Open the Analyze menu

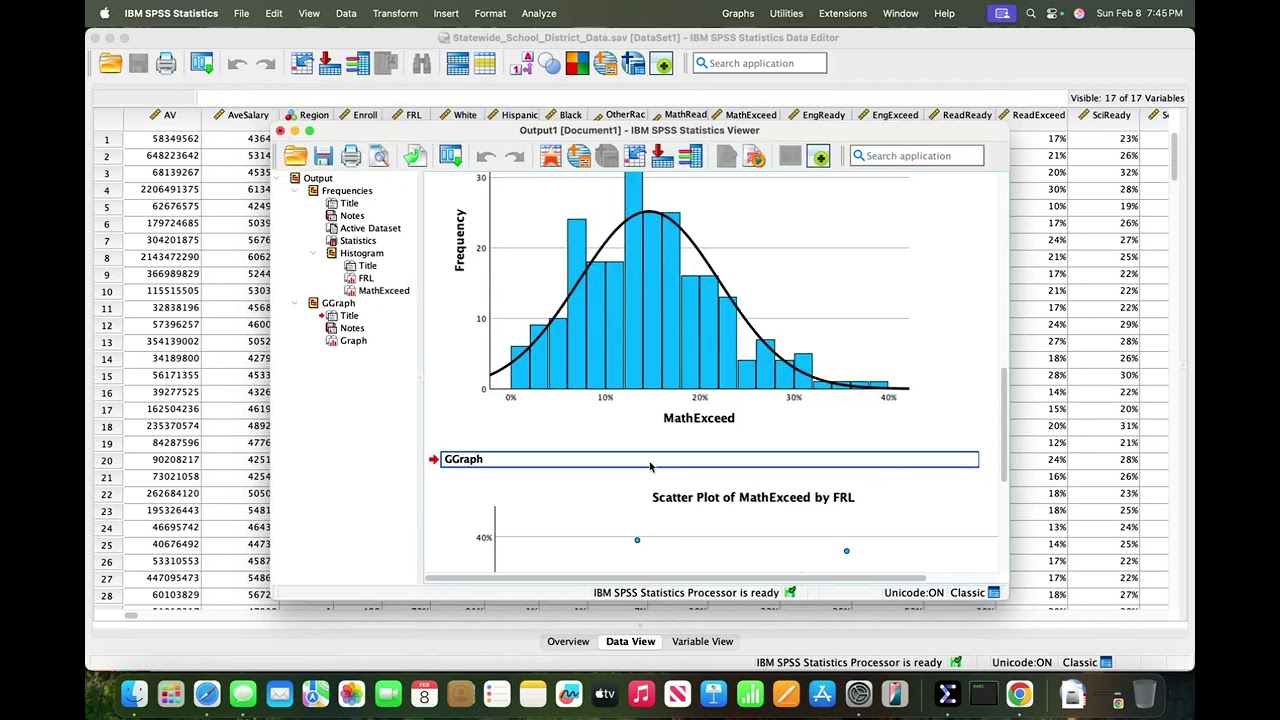[x=538, y=13]
